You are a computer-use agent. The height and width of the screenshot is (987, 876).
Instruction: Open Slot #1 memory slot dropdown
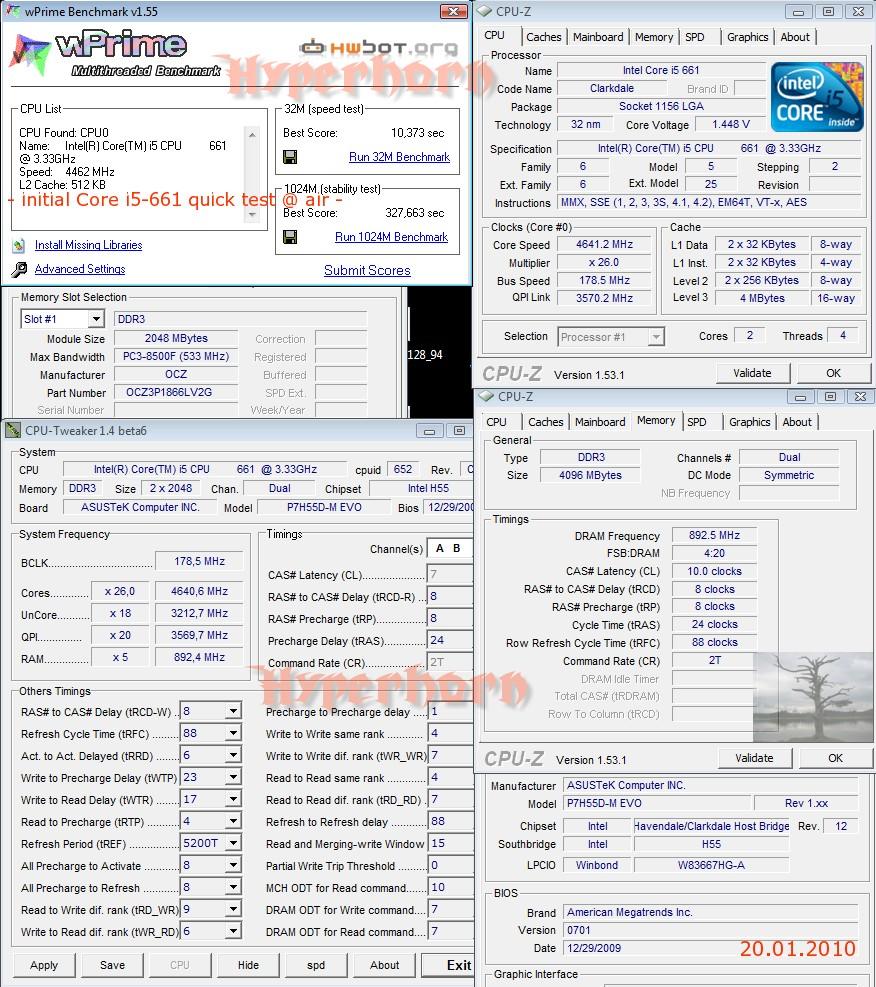pos(96,319)
